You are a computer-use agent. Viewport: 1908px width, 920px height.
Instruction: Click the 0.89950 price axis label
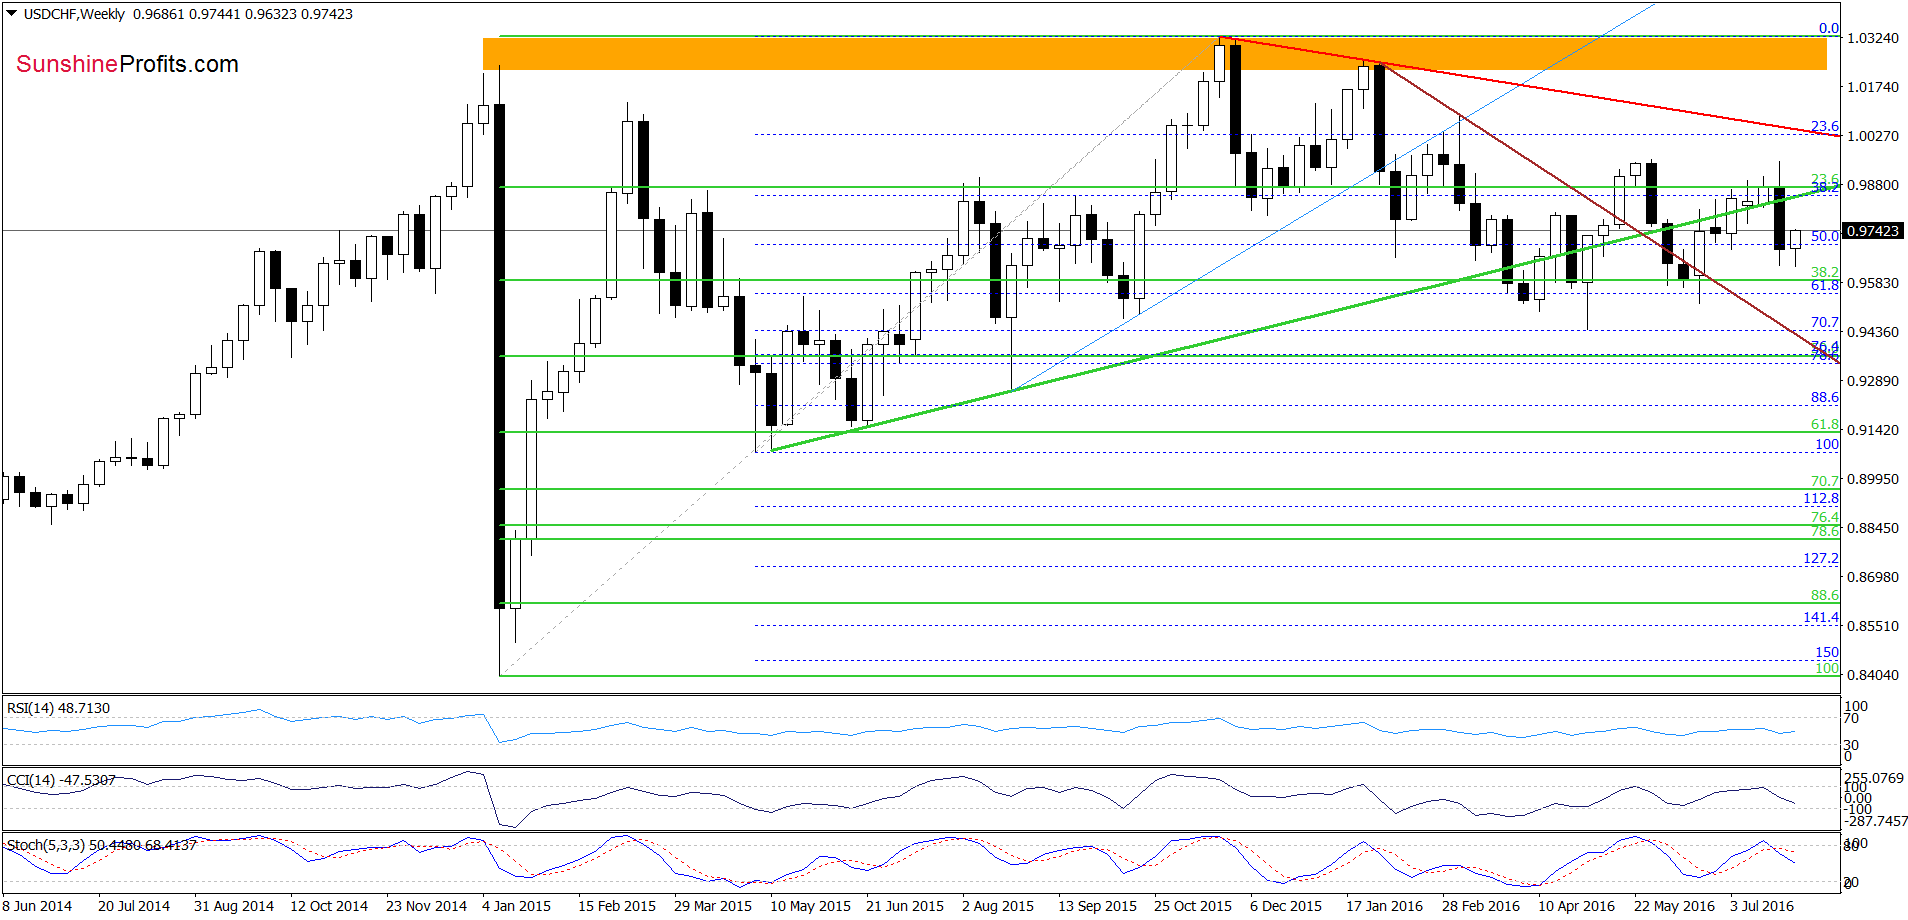pos(1872,479)
